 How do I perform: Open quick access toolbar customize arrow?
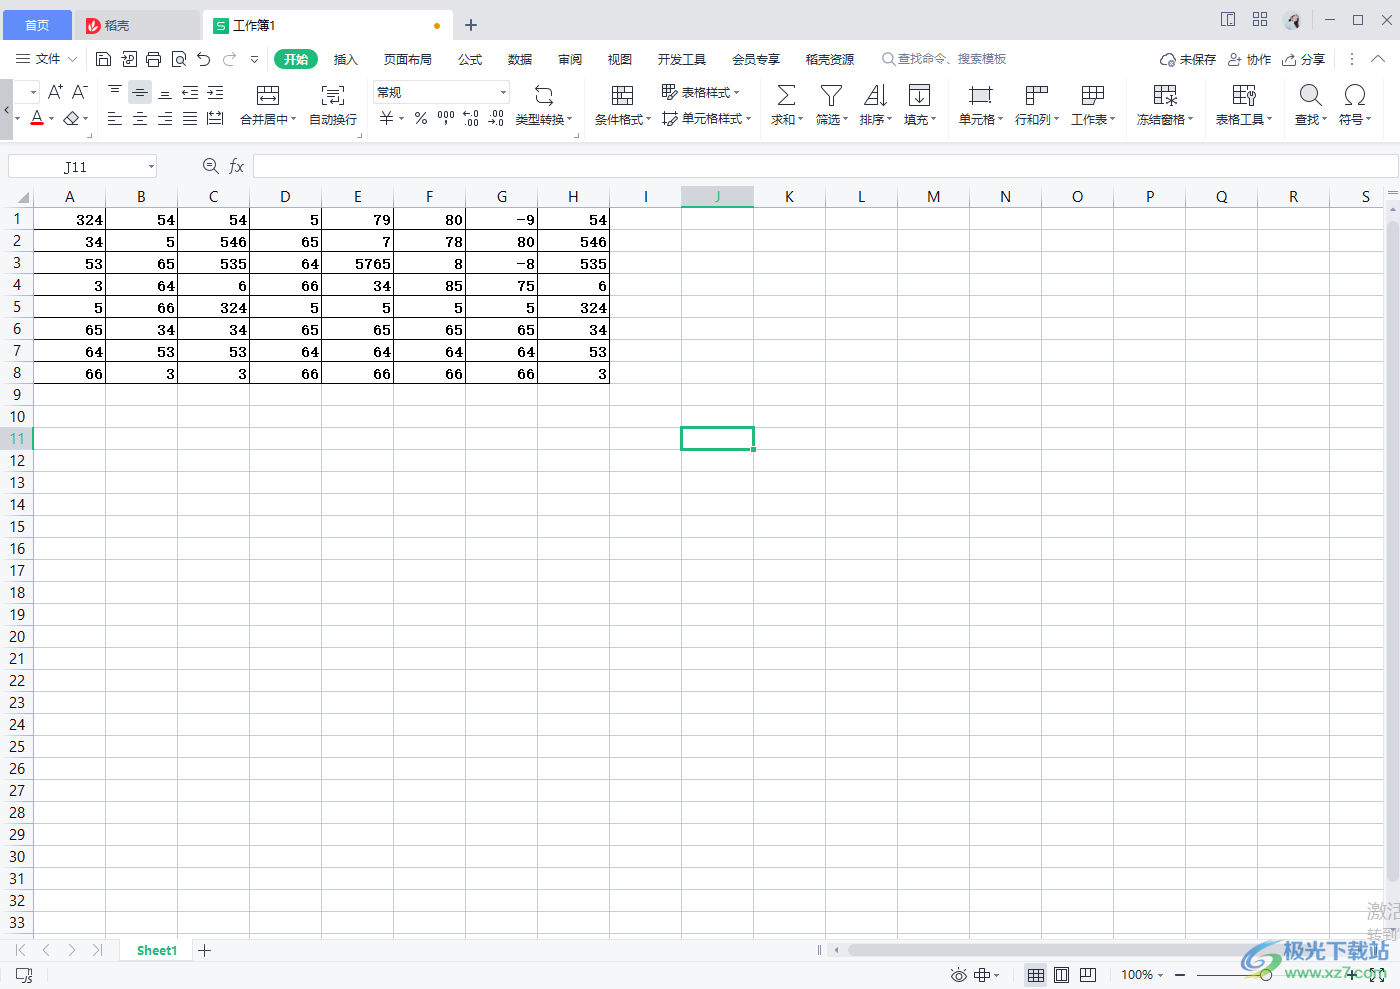point(254,59)
